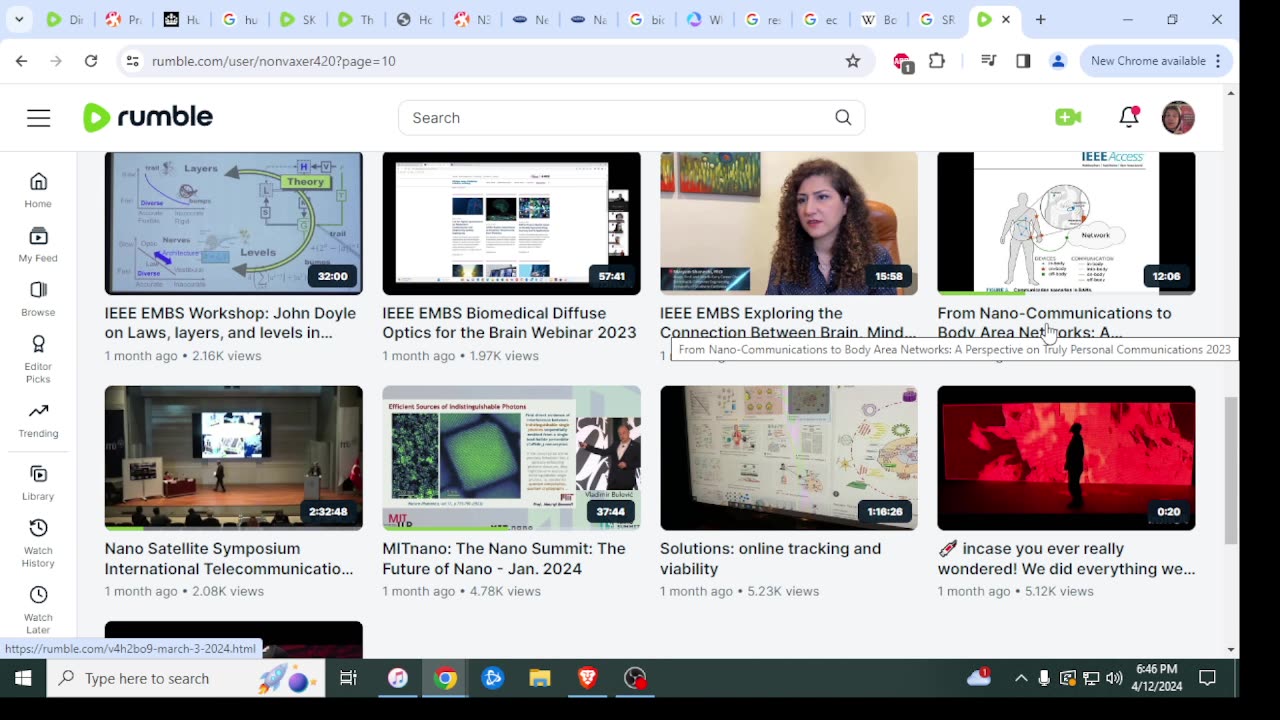
Task: Close the active Rumble tab
Action: pos(1006,19)
